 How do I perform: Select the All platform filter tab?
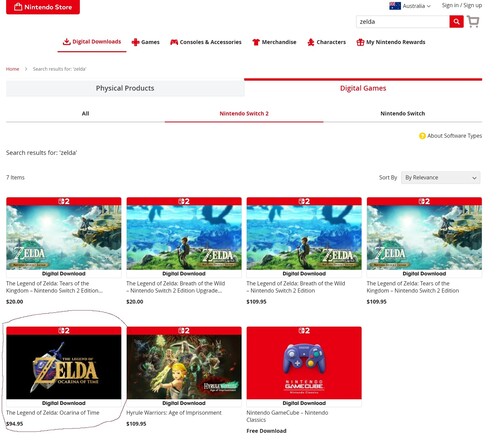[85, 114]
